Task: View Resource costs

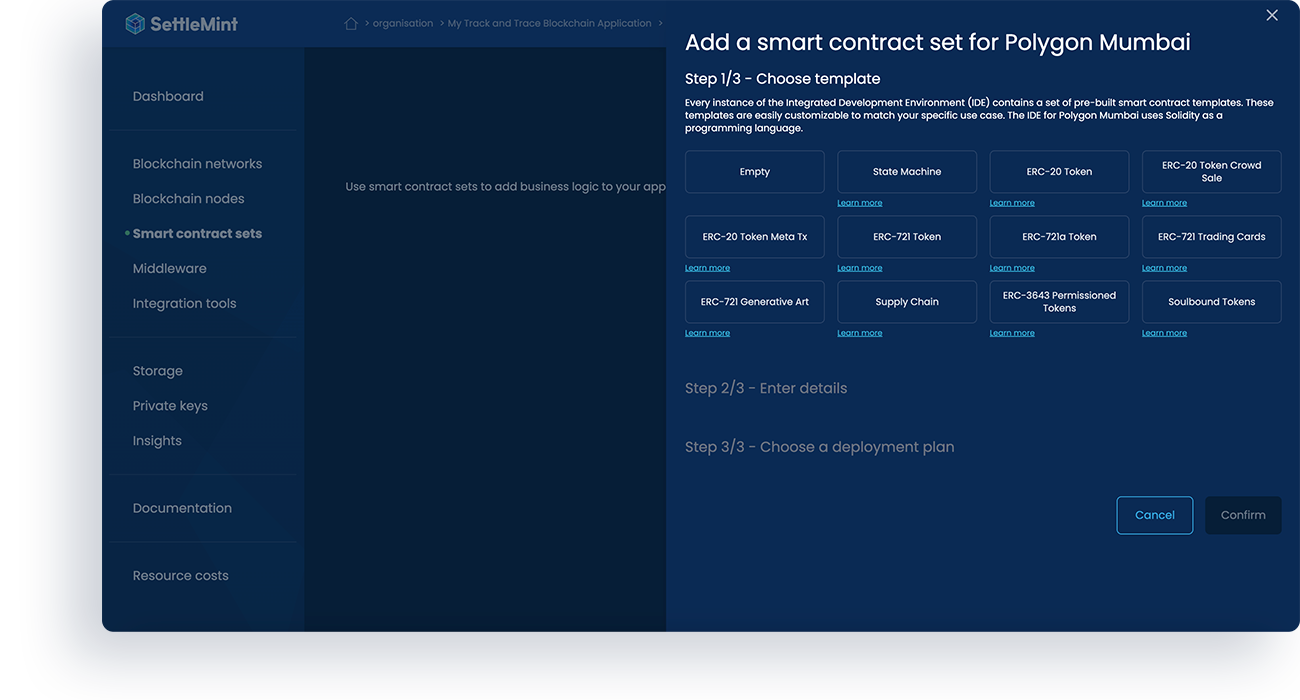Action: tap(181, 575)
